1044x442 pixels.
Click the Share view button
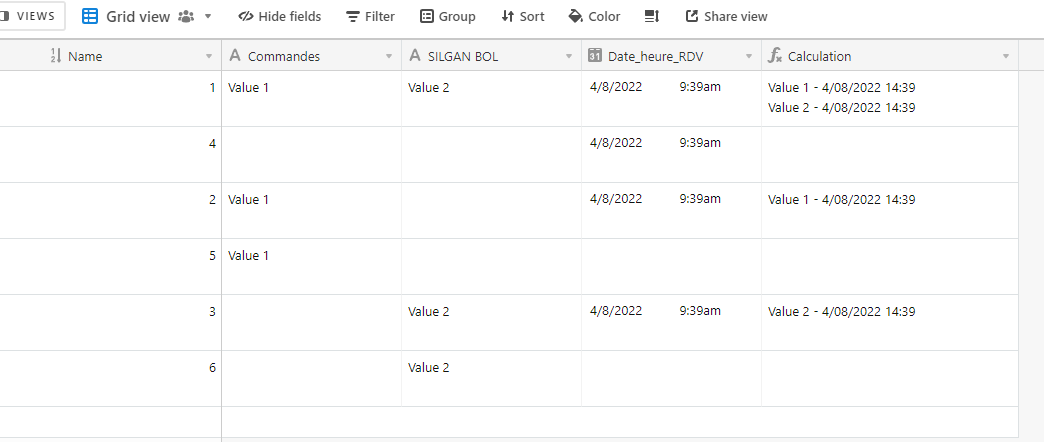point(726,17)
